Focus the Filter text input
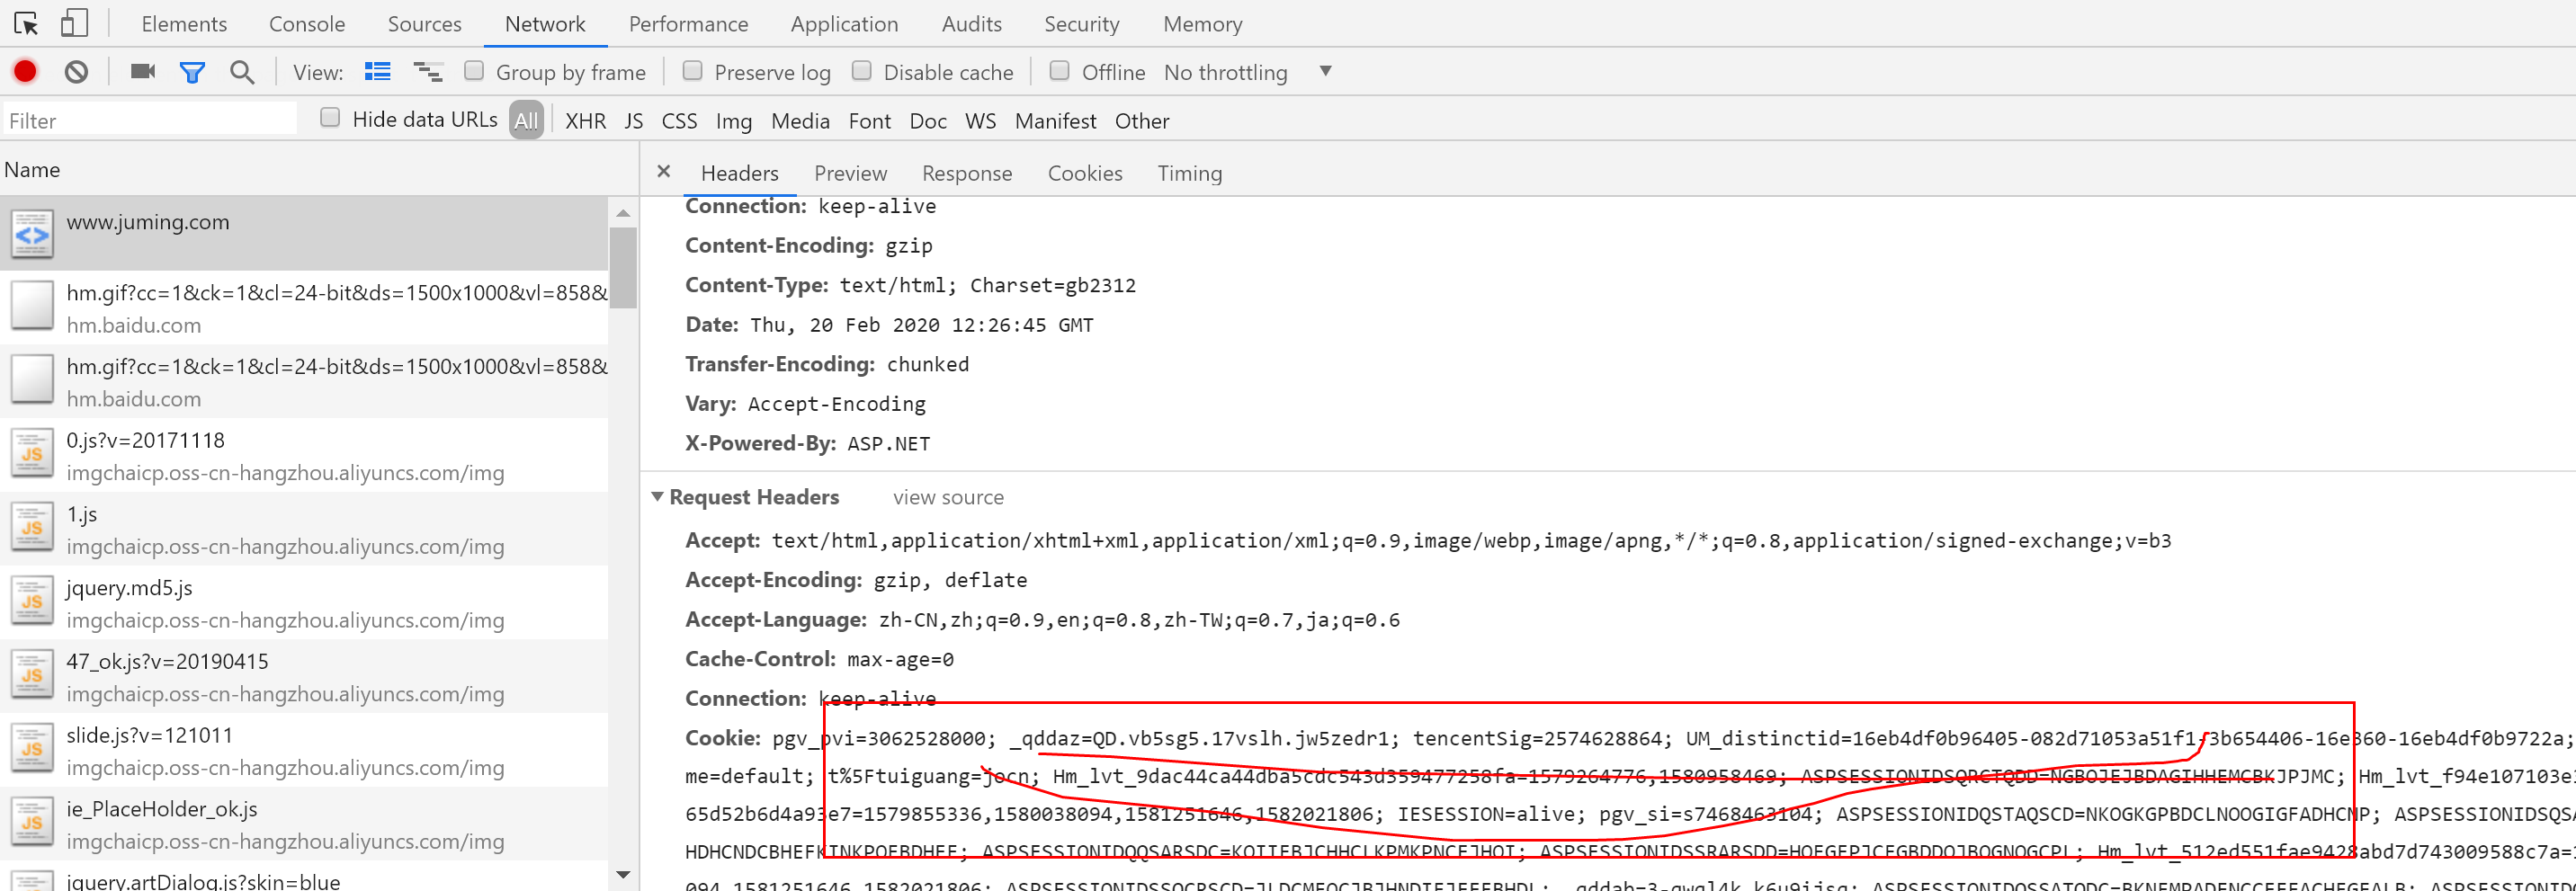The image size is (2576, 891). (x=150, y=120)
